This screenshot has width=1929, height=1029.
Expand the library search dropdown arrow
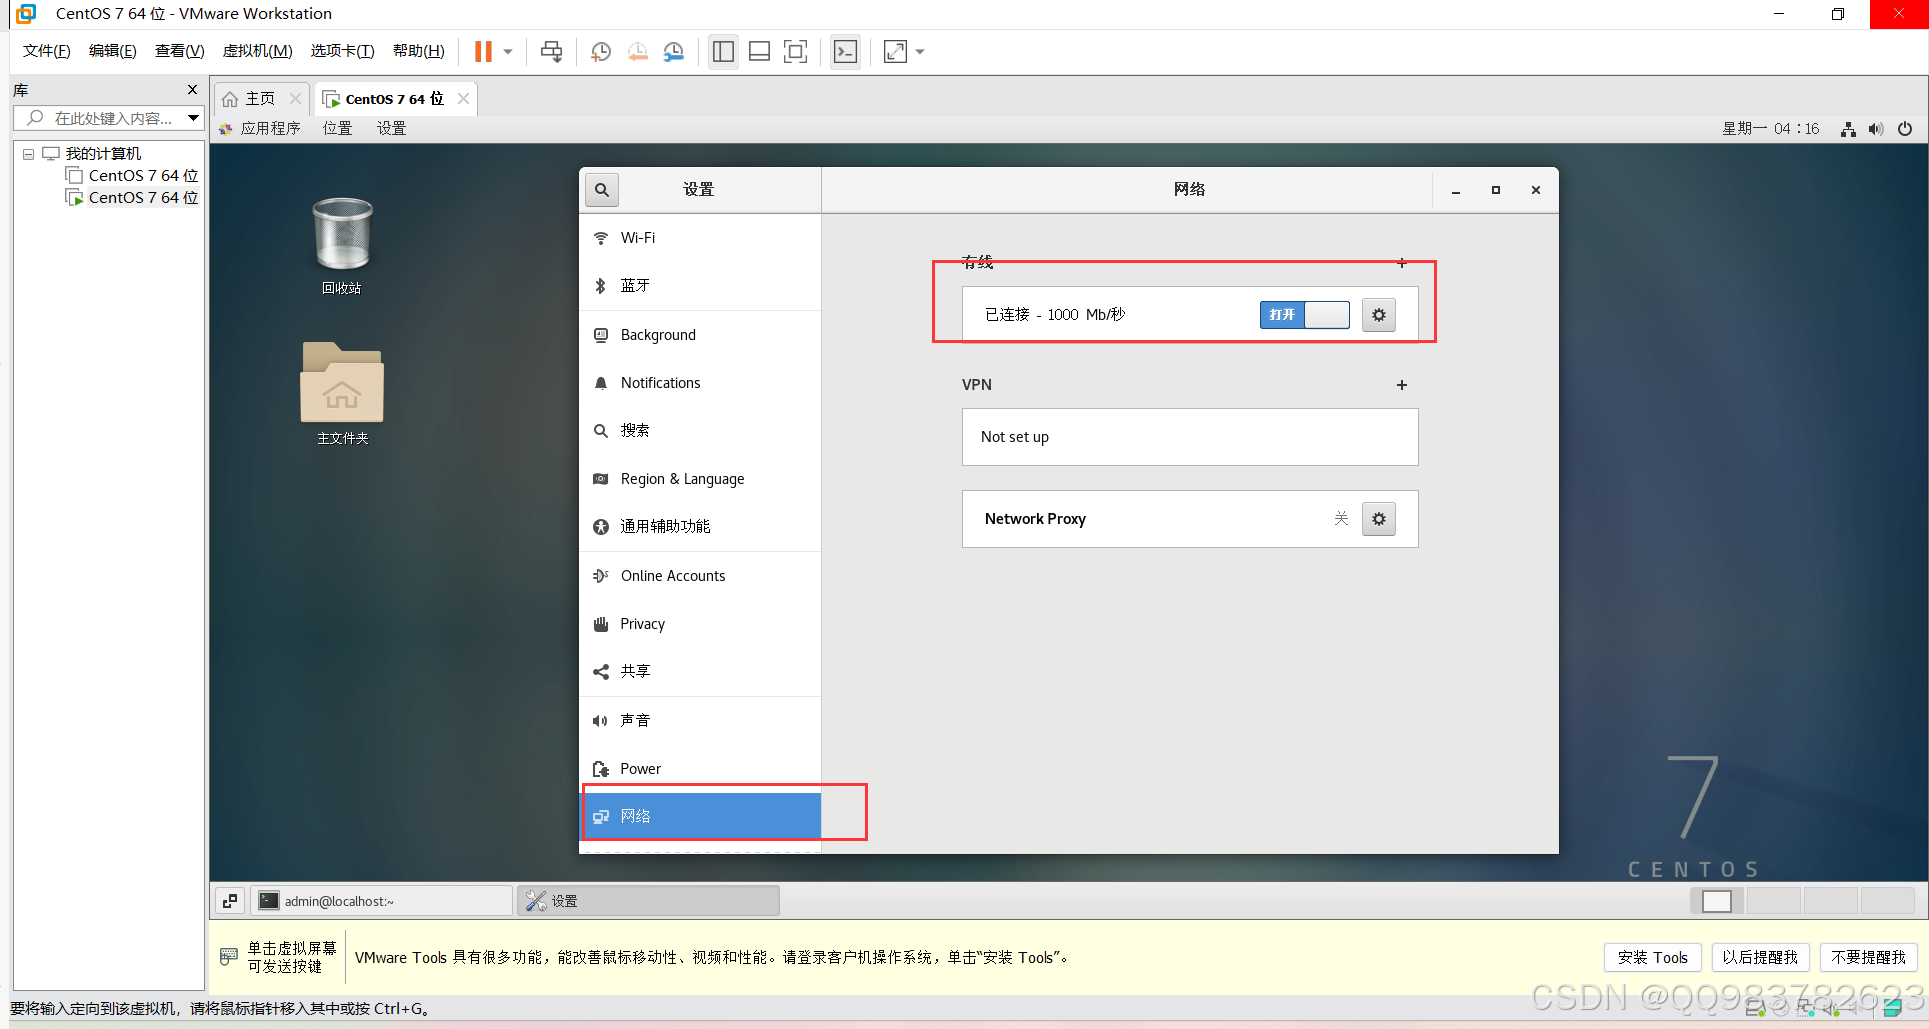pos(194,118)
